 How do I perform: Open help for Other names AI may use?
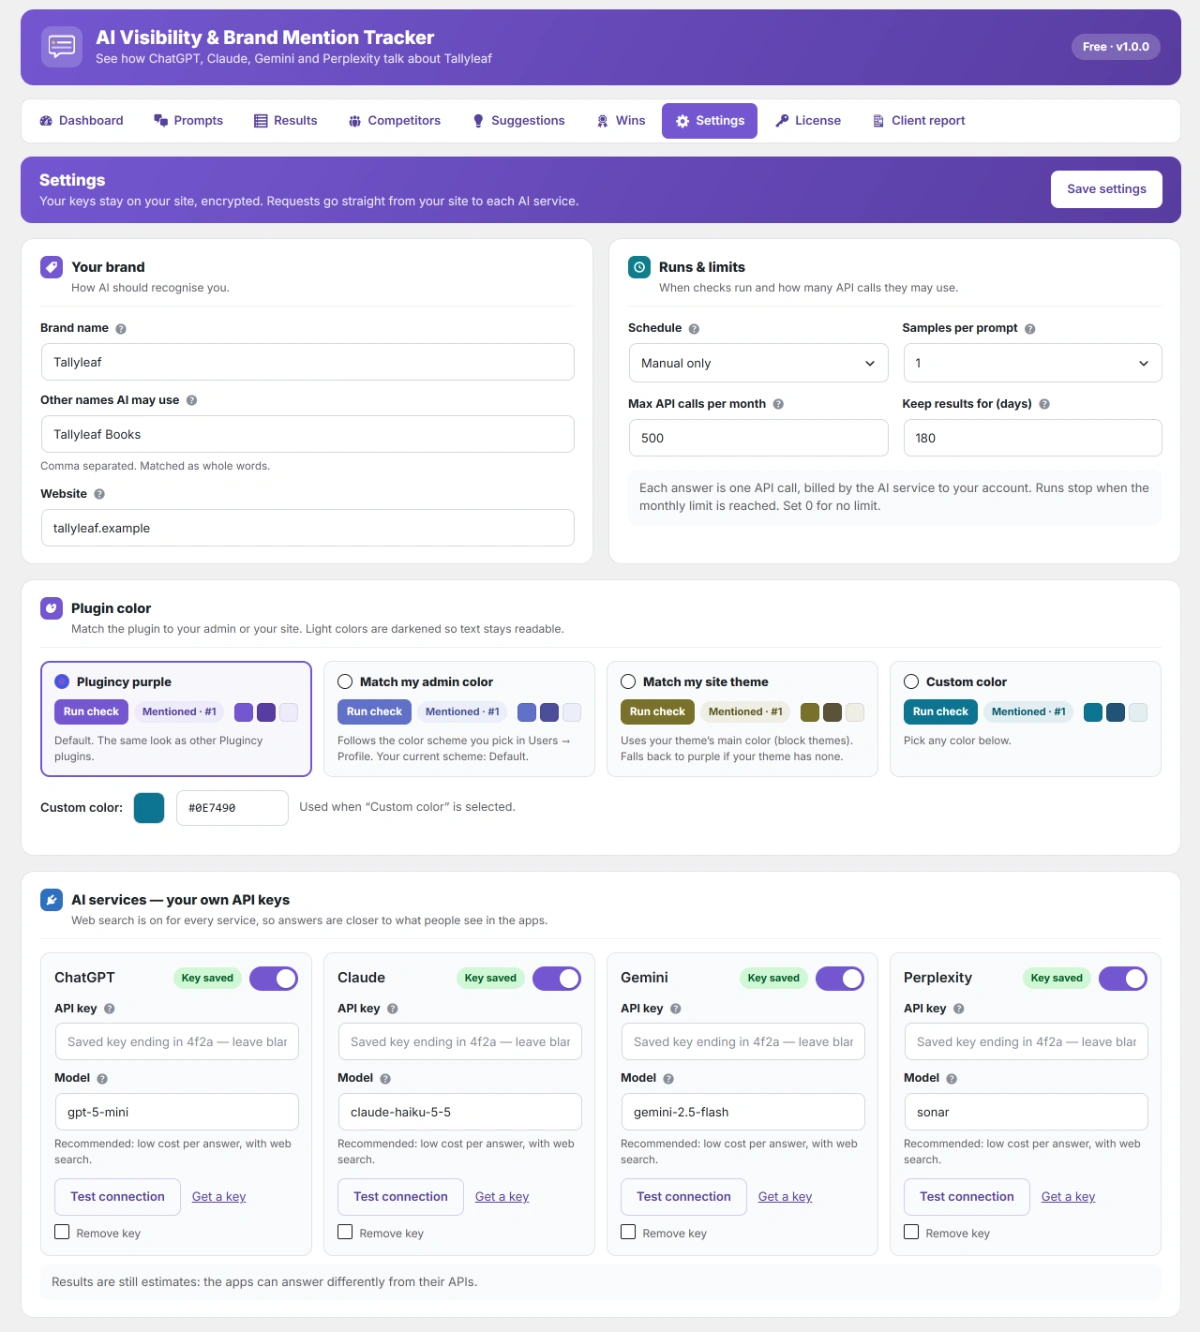coord(192,401)
